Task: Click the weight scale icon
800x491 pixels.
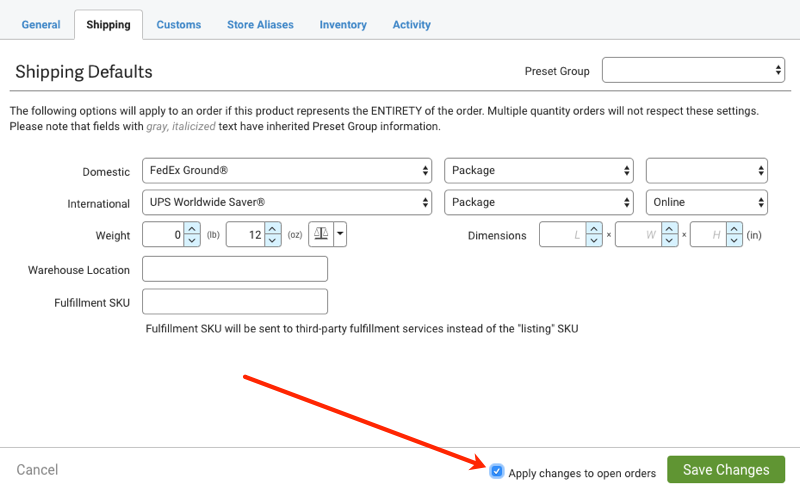Action: [321, 235]
